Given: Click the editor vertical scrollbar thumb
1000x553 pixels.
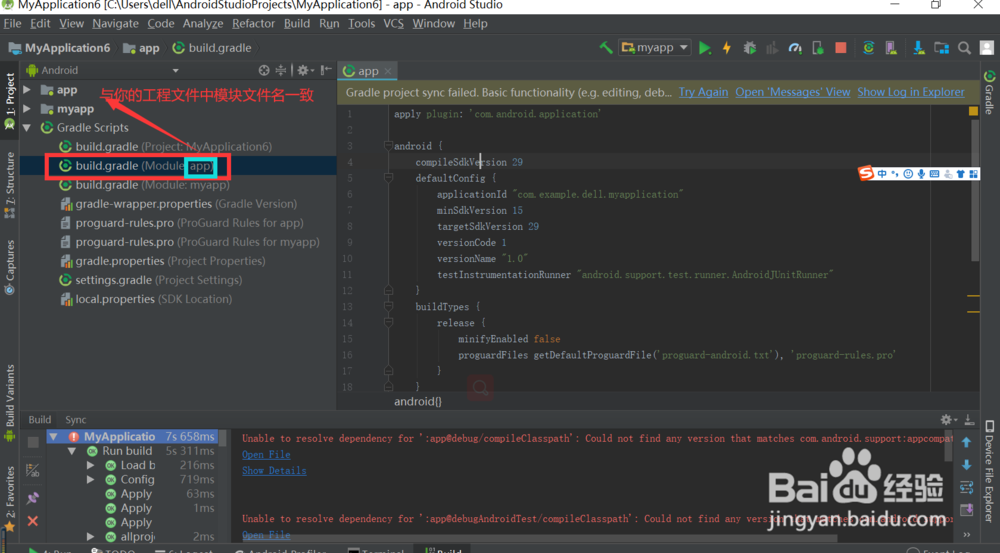Looking at the screenshot, I should [974, 191].
